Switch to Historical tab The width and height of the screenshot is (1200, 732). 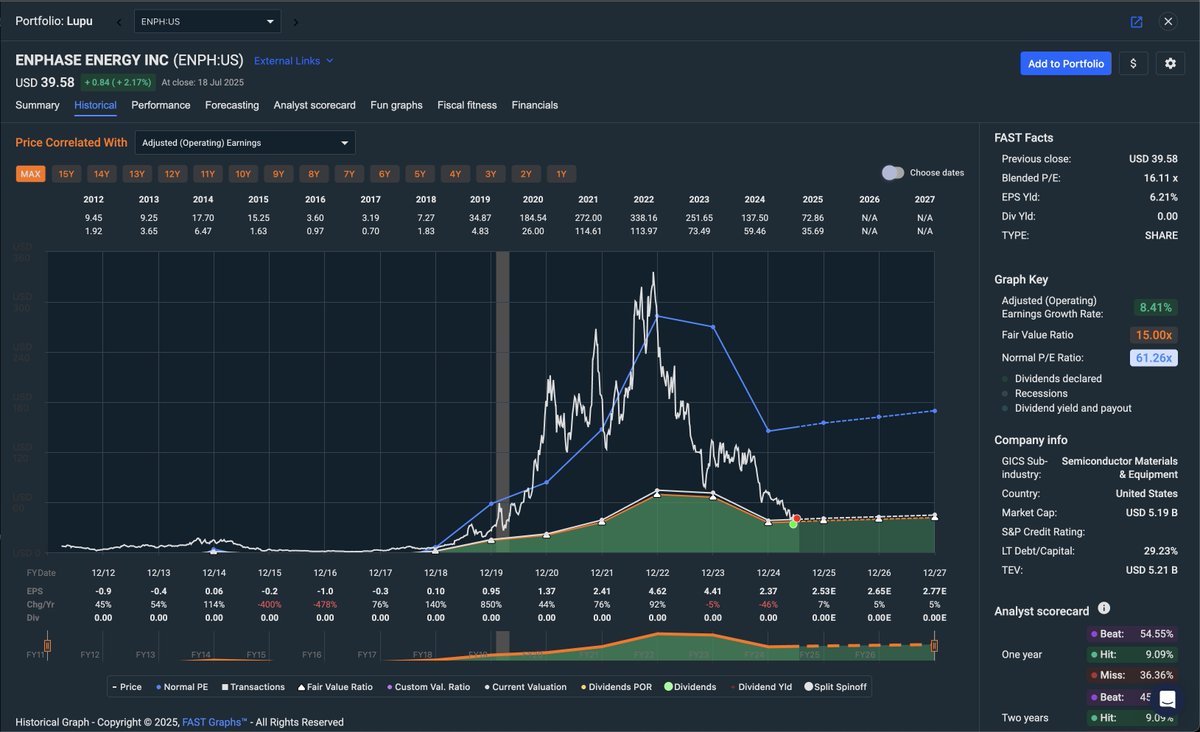pyautogui.click(x=95, y=105)
